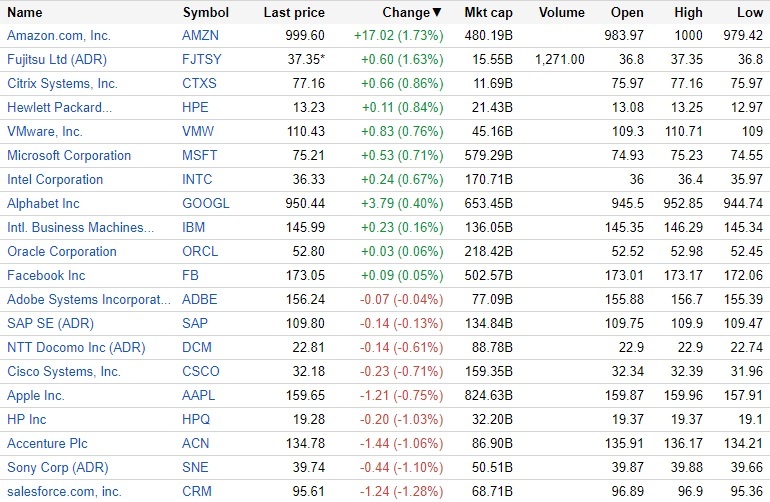Open the Apple Inc. company link
The image size is (770, 502).
(x=36, y=395)
